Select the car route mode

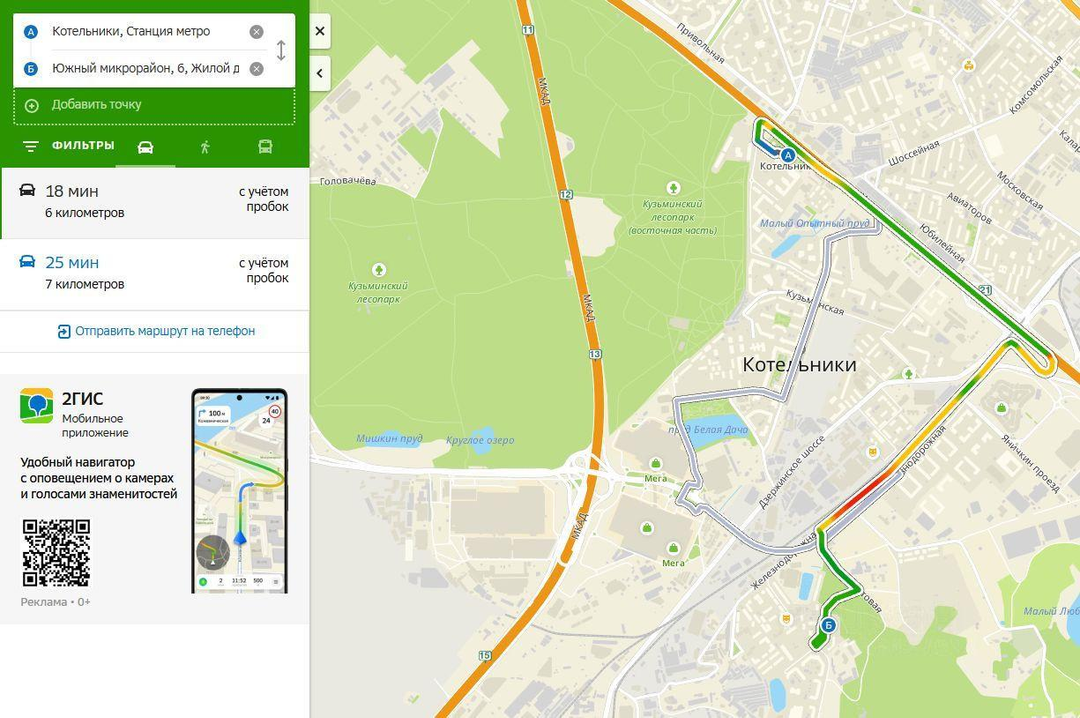click(x=145, y=147)
